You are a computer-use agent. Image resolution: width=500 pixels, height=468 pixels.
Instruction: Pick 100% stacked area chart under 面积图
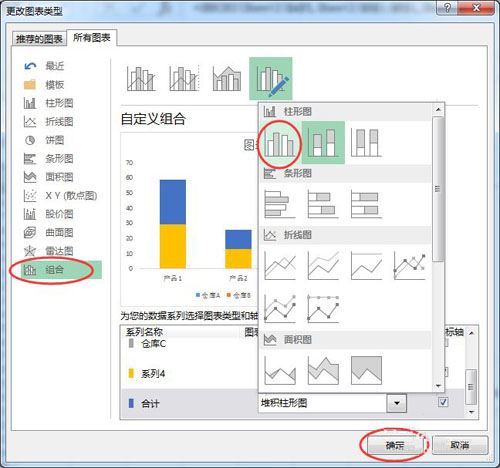pos(366,370)
